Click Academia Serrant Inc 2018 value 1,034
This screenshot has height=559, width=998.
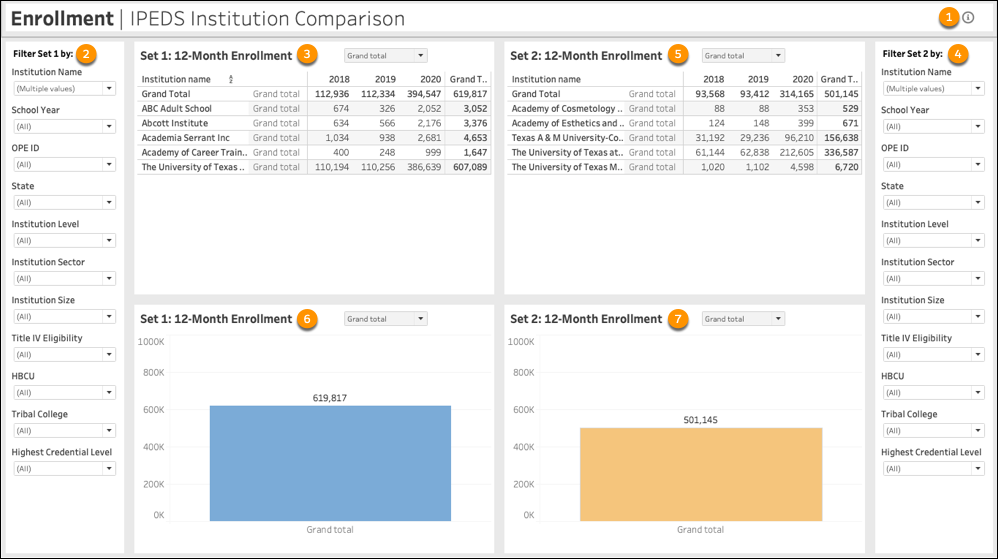pos(337,138)
